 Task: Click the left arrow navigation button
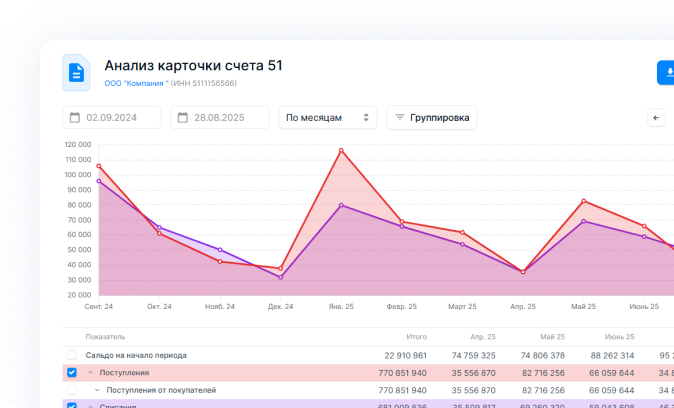coord(656,118)
